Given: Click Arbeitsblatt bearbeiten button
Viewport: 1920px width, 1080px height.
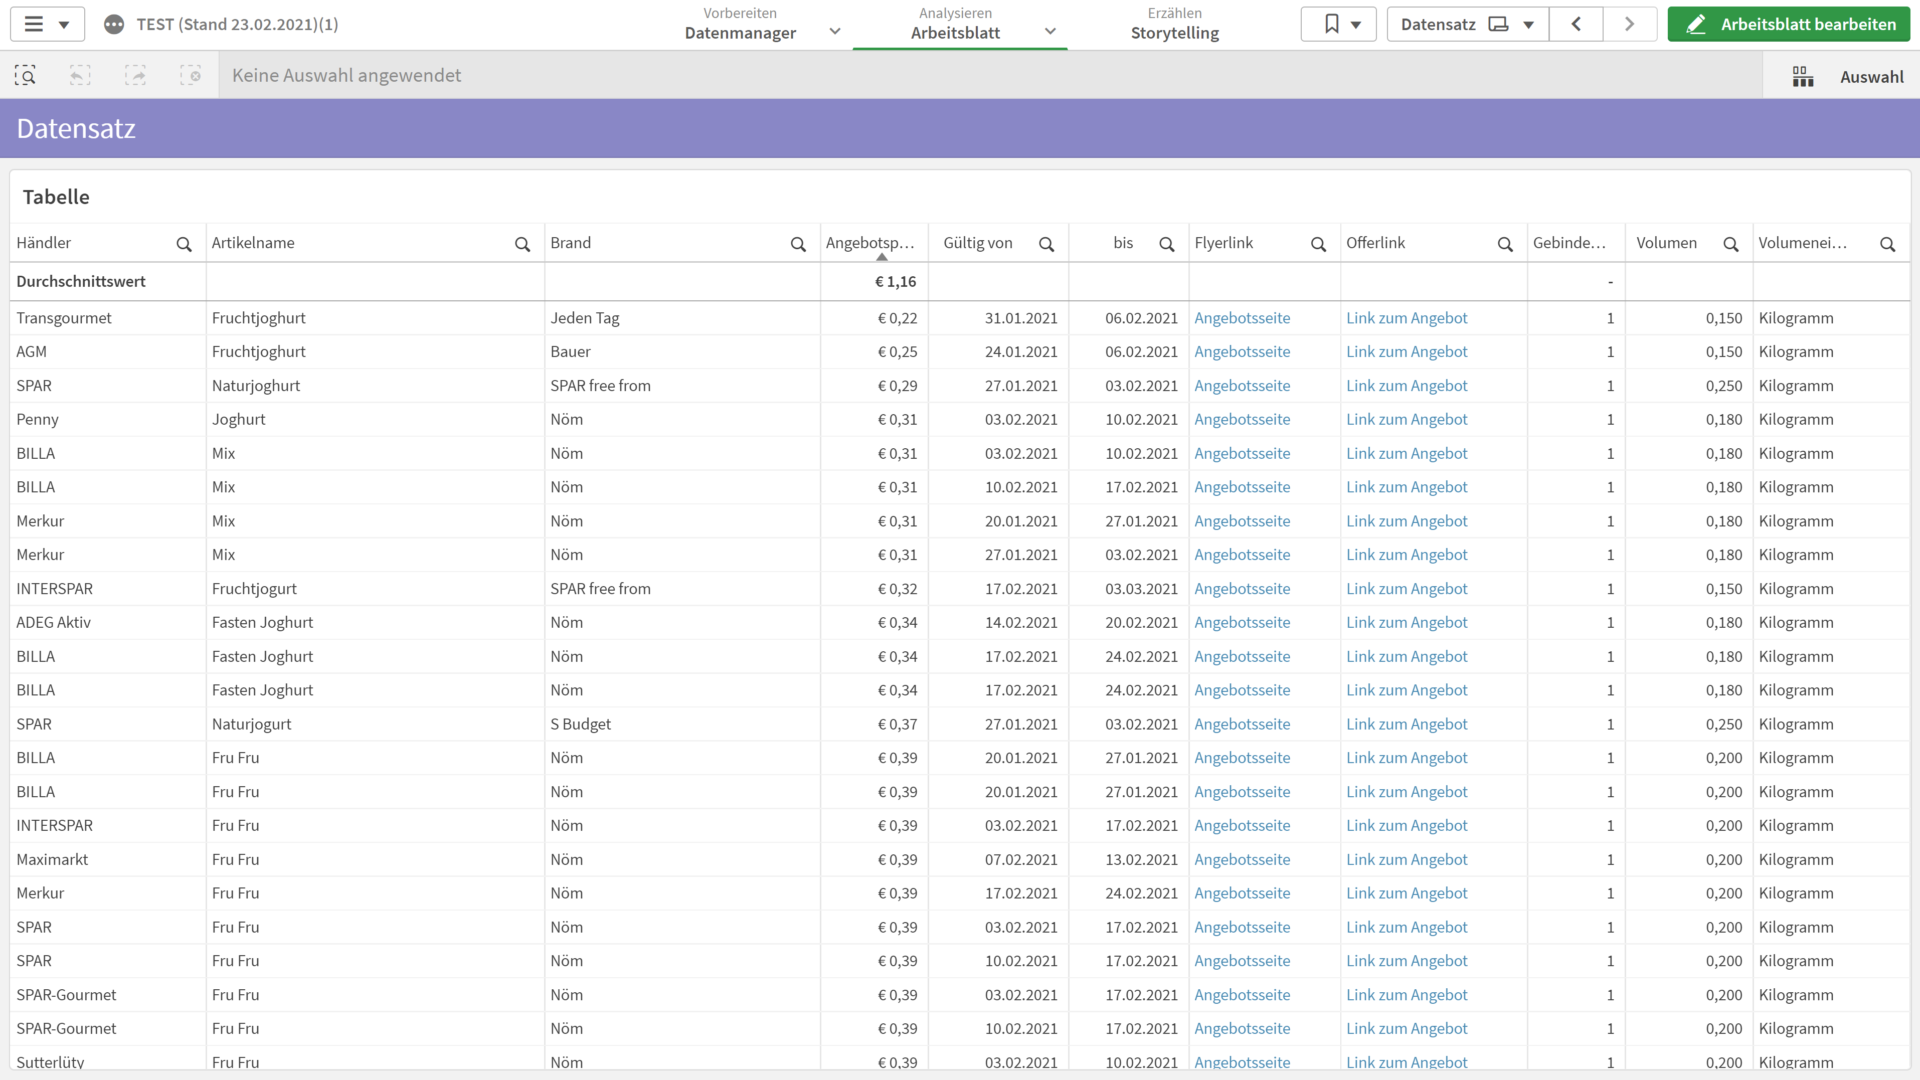Looking at the screenshot, I should pyautogui.click(x=1789, y=24).
